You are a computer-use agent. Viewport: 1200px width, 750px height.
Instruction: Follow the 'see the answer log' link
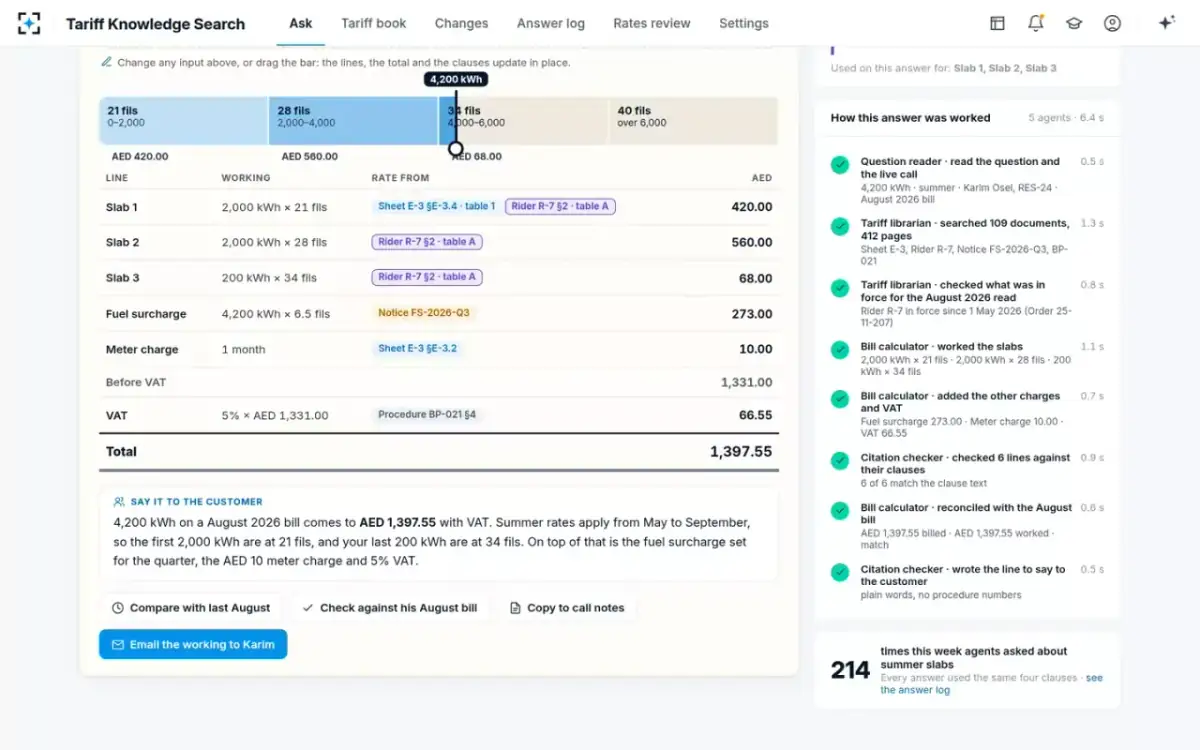(991, 684)
